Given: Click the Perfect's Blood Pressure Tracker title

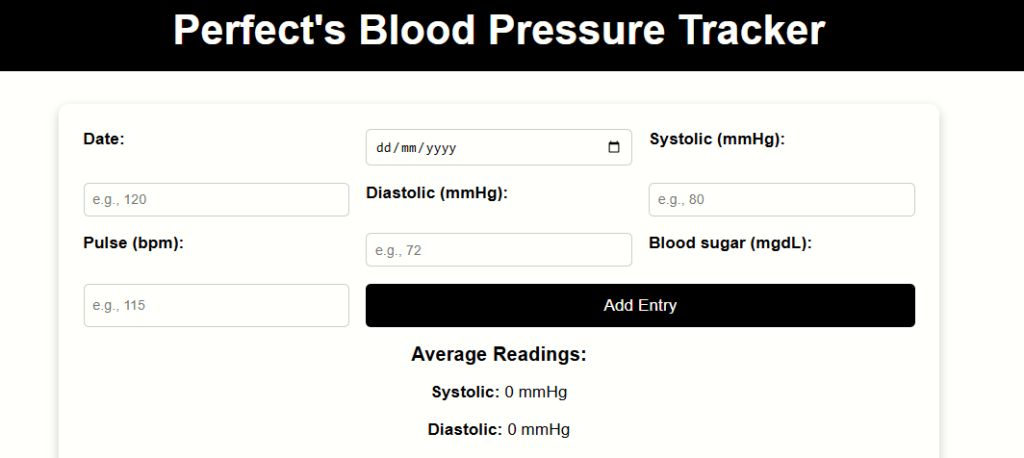Looking at the screenshot, I should (x=499, y=31).
